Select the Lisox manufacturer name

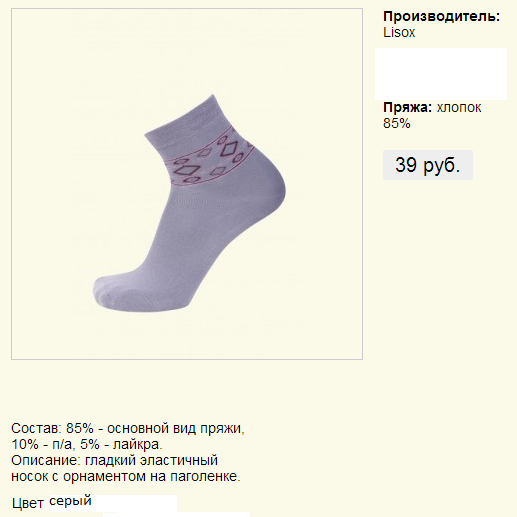tap(399, 32)
